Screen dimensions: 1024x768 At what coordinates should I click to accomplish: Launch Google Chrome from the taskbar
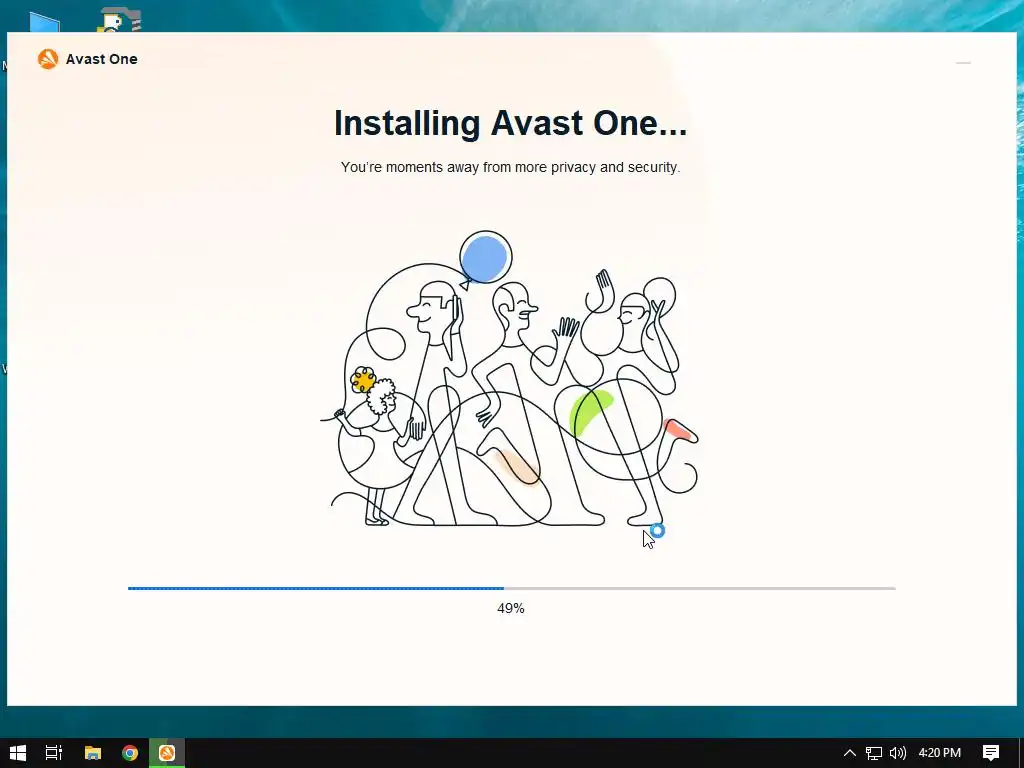point(130,753)
